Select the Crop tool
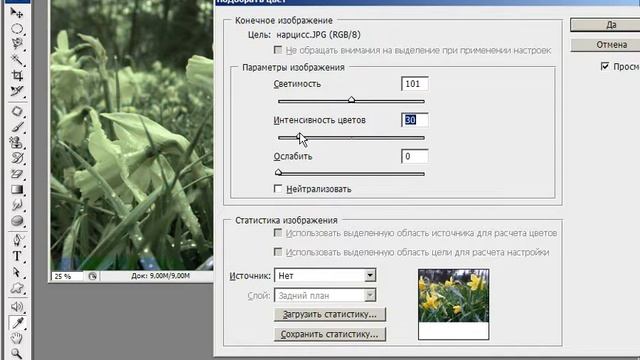This screenshot has width=640, height=360. [17, 76]
